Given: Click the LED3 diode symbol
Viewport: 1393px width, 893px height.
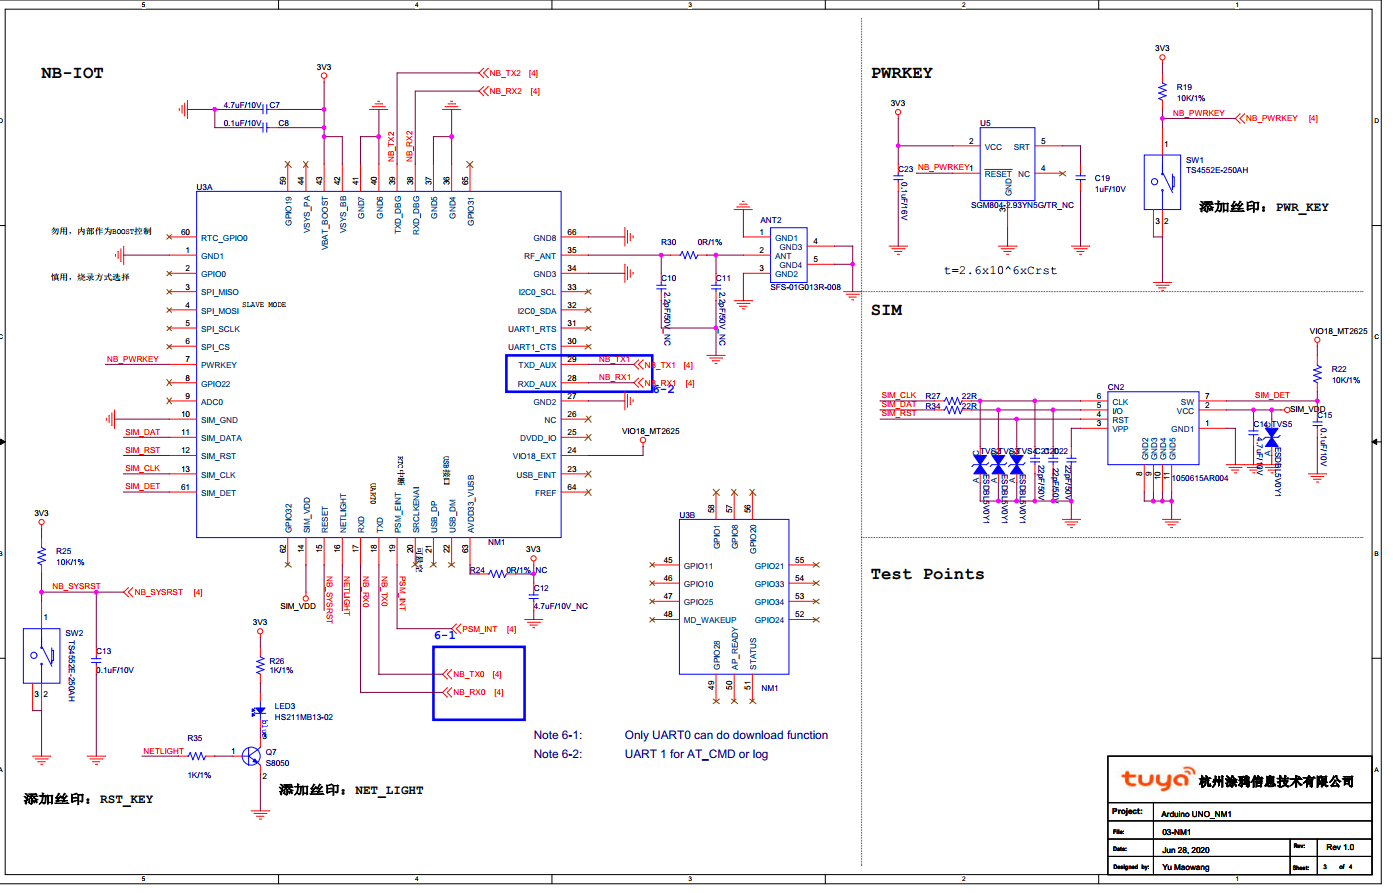Looking at the screenshot, I should tap(259, 712).
